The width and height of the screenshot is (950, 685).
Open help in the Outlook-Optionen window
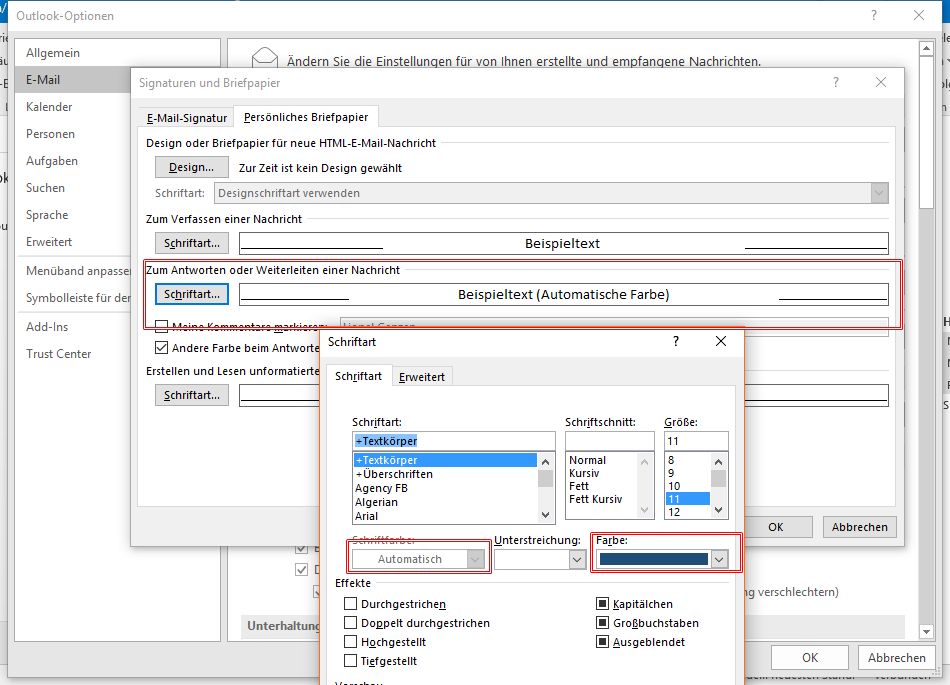(873, 16)
